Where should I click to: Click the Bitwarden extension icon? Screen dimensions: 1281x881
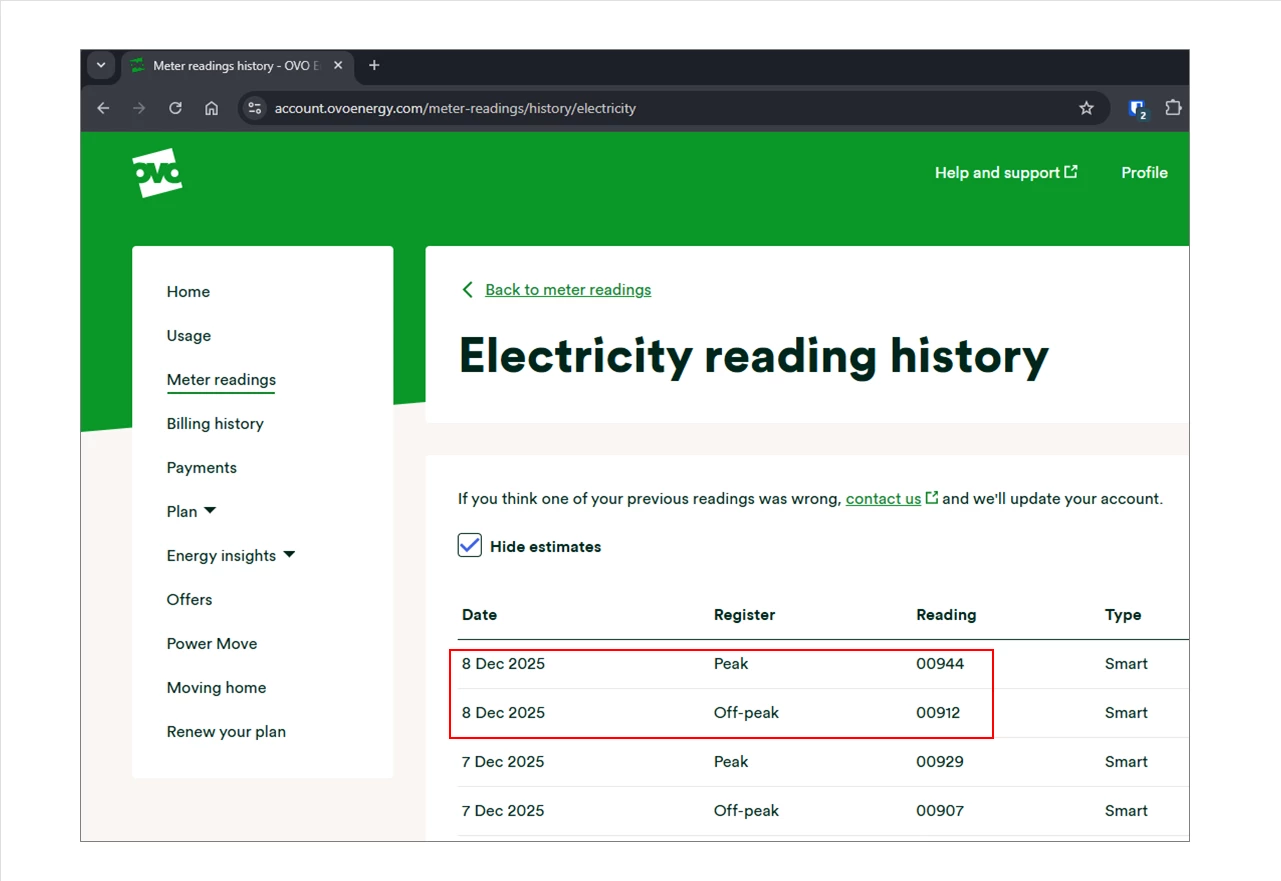coord(1138,109)
